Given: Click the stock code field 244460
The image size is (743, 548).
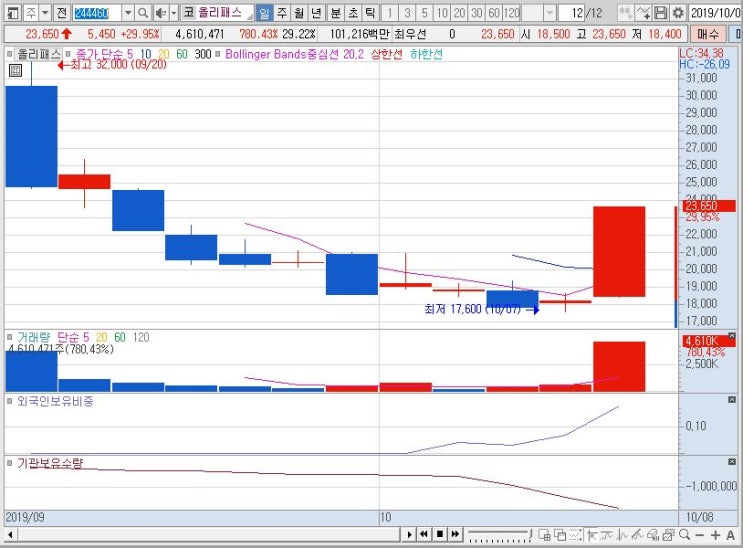Looking at the screenshot, I should [97, 13].
